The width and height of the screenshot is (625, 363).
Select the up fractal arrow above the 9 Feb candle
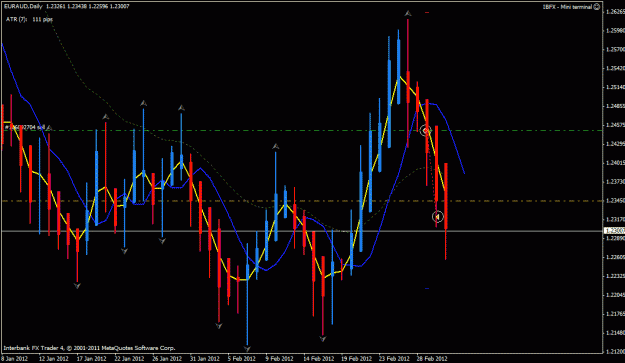click(275, 147)
